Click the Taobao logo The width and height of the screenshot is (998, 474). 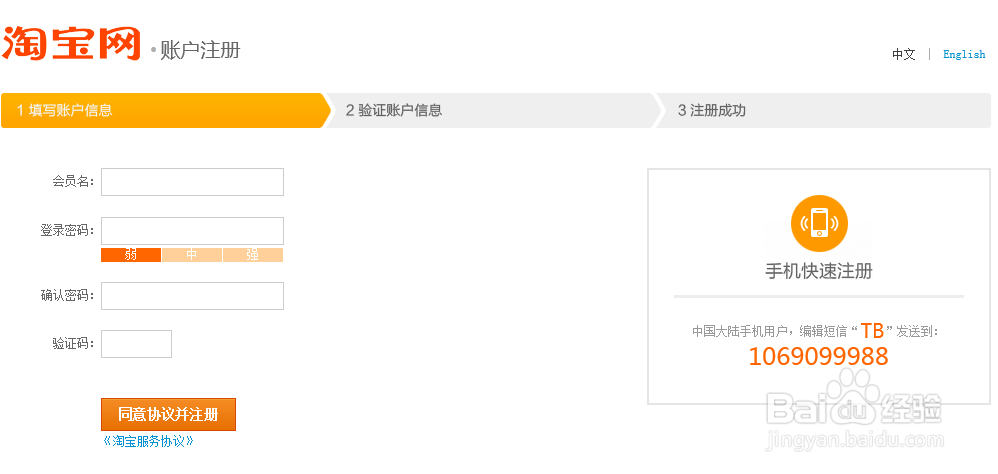[x=72, y=44]
